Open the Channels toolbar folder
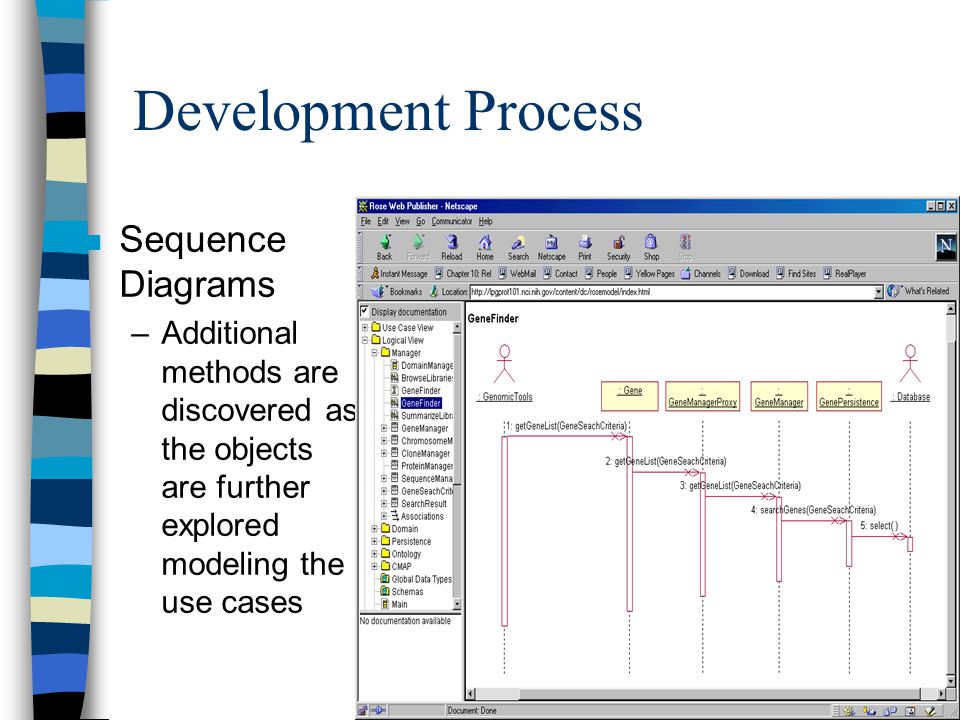 (x=701, y=274)
